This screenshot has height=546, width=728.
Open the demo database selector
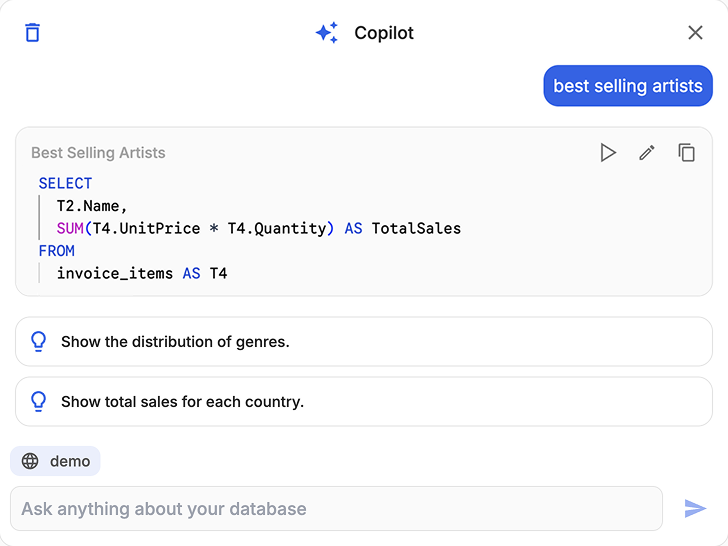click(x=56, y=461)
